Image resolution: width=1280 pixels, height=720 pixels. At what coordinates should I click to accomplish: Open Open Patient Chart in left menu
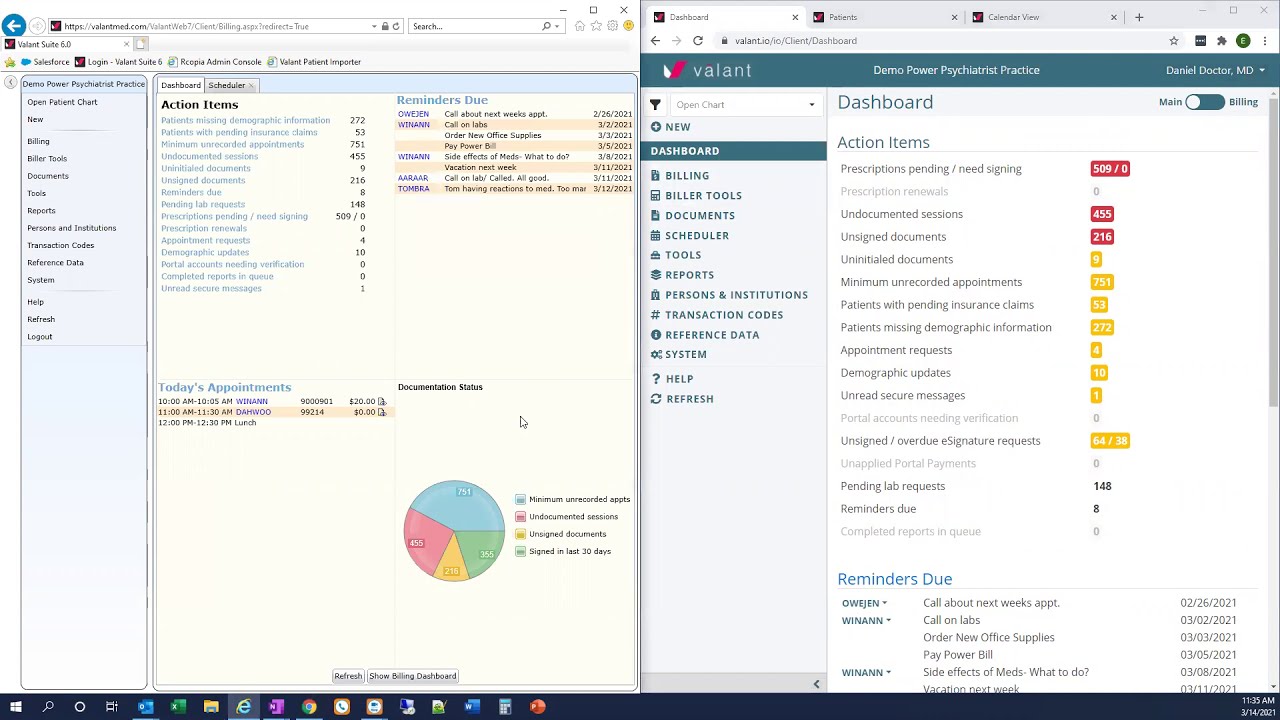[62, 102]
